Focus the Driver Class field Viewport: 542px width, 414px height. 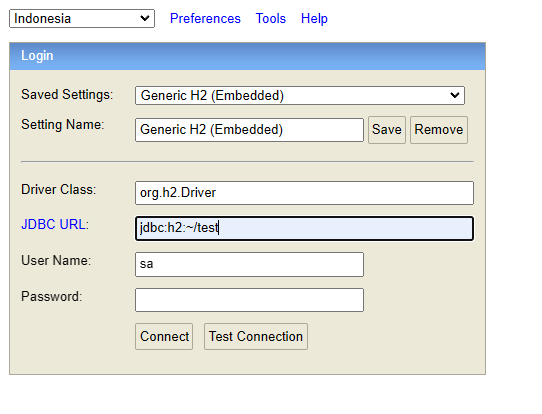click(x=304, y=193)
